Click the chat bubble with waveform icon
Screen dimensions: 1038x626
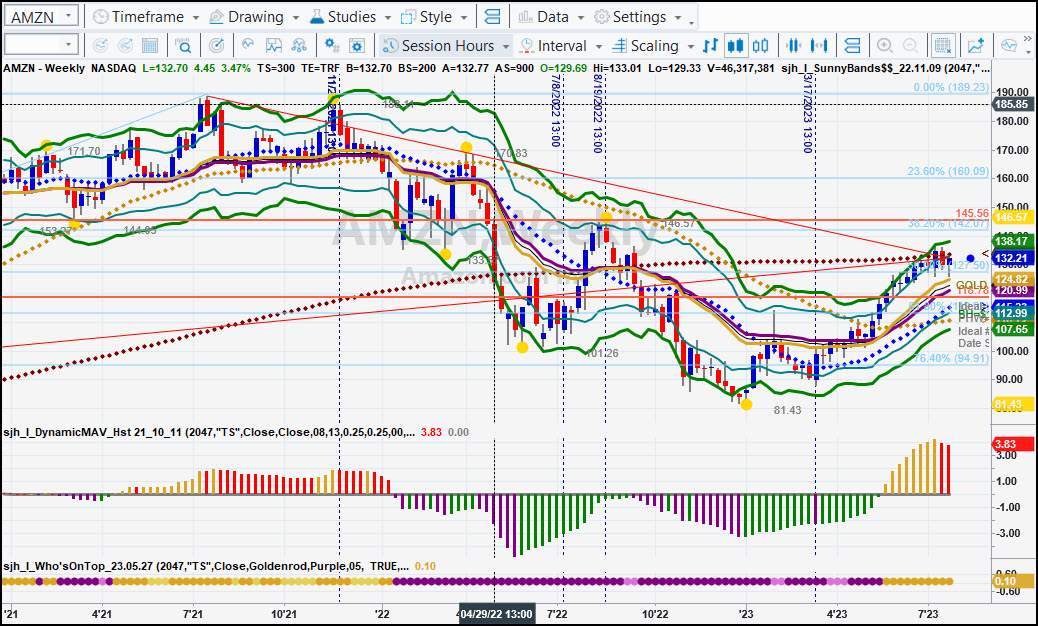click(1009, 45)
